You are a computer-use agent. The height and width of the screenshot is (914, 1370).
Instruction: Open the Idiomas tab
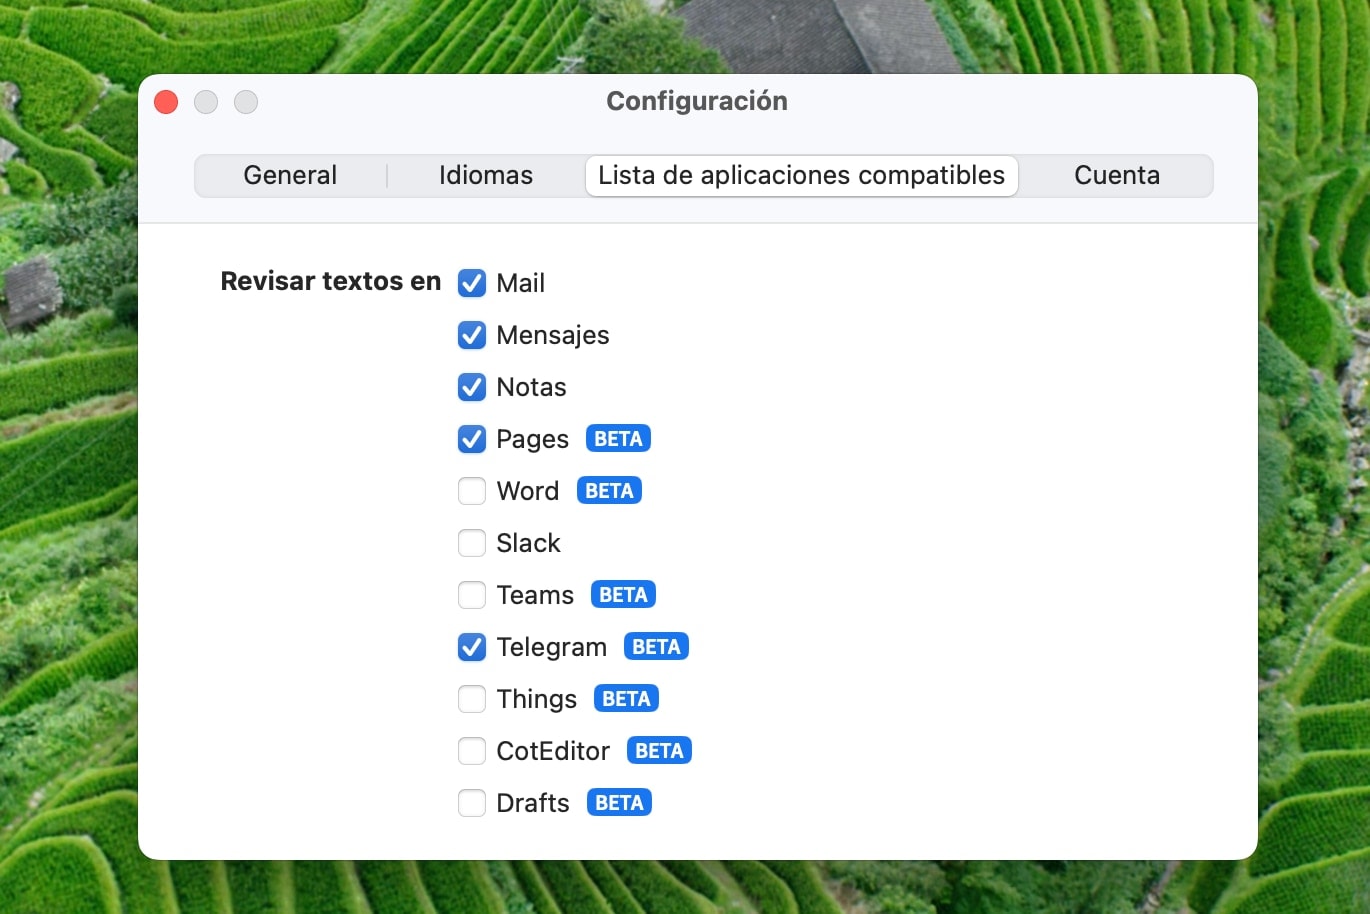click(485, 175)
